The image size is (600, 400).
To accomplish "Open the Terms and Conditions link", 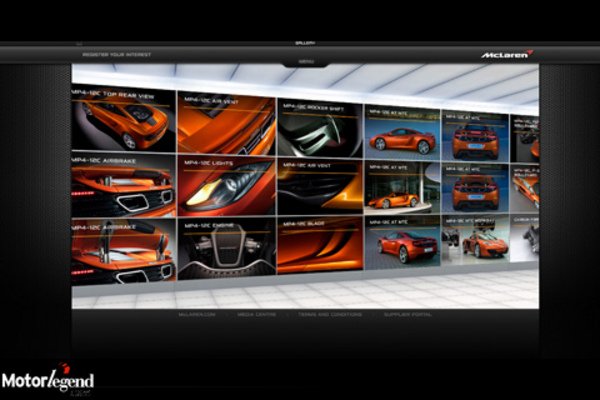I will coord(330,314).
